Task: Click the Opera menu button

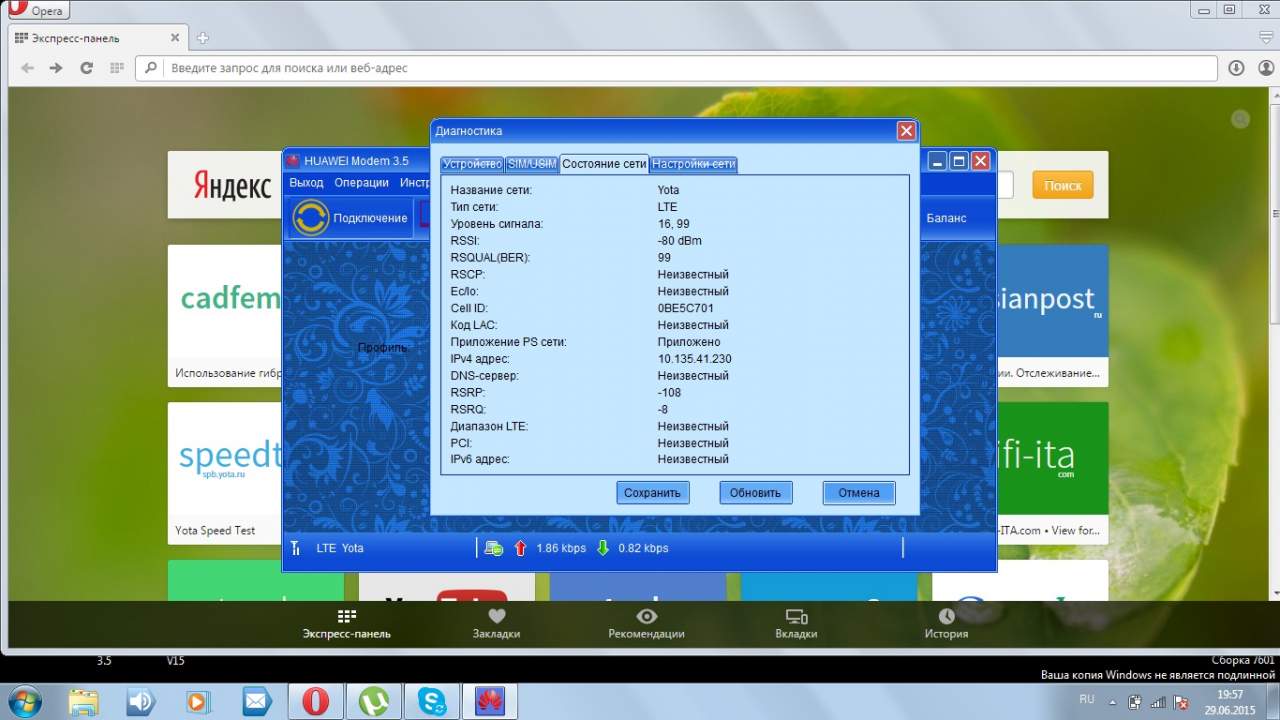Action: point(37,10)
